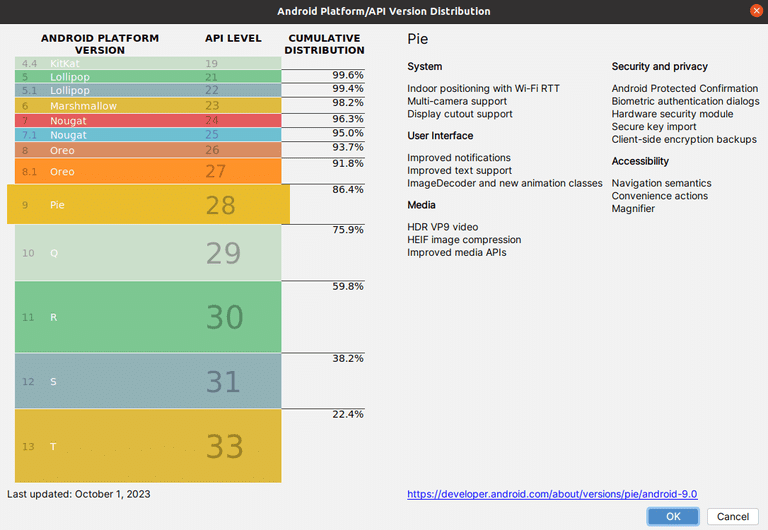
Task: Select the Oreo 8 row (API 26)
Action: tap(148, 150)
